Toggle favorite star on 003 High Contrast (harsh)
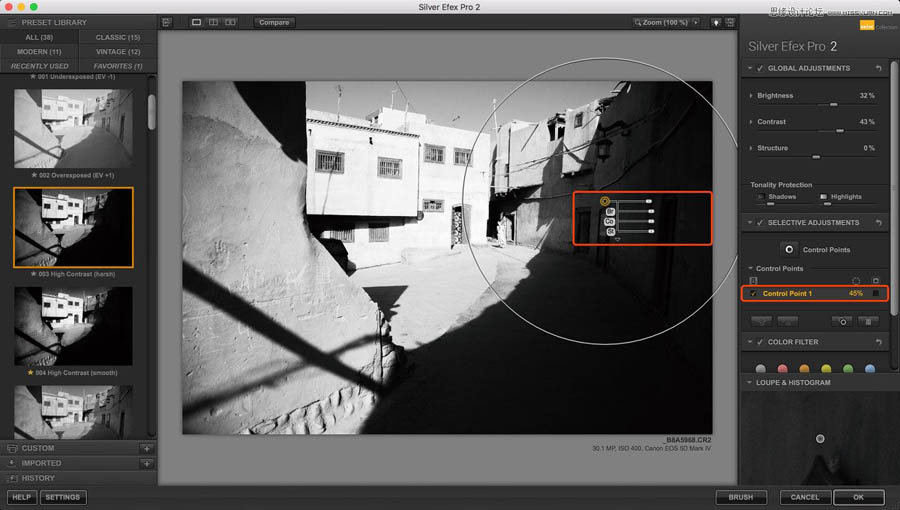900x510 pixels. point(34,274)
